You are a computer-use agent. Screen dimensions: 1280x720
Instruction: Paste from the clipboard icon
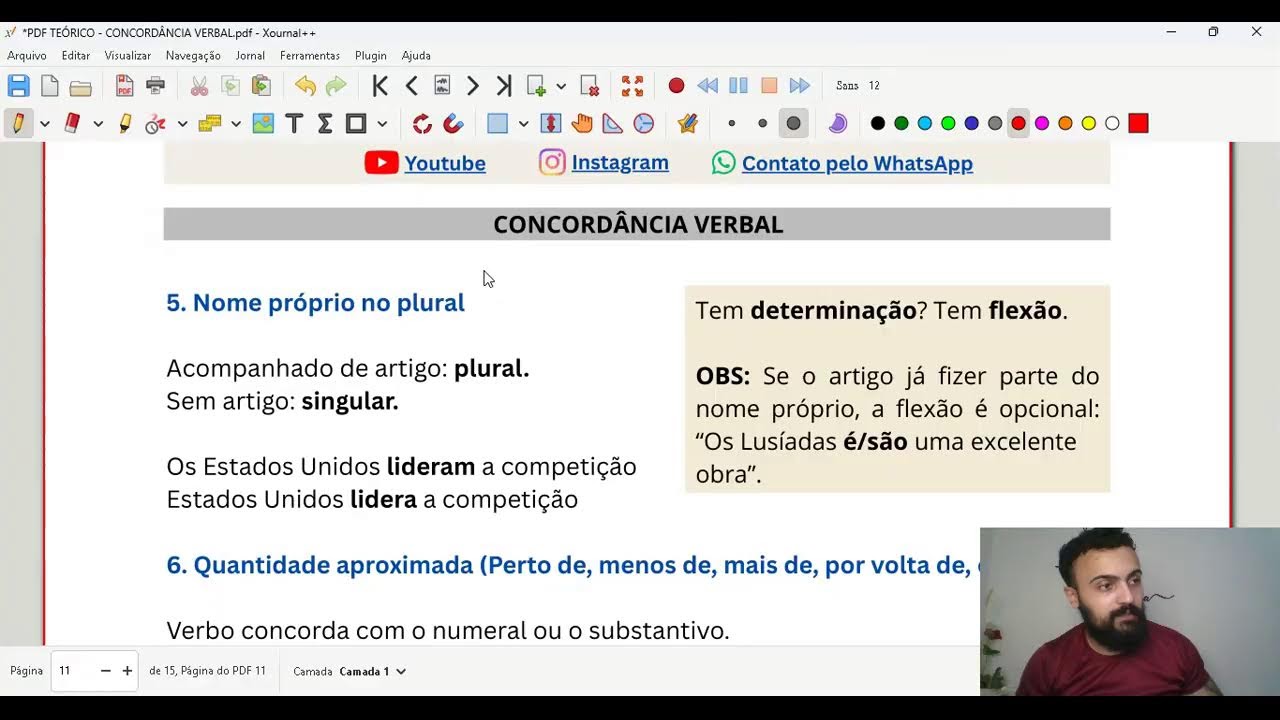pos(261,86)
